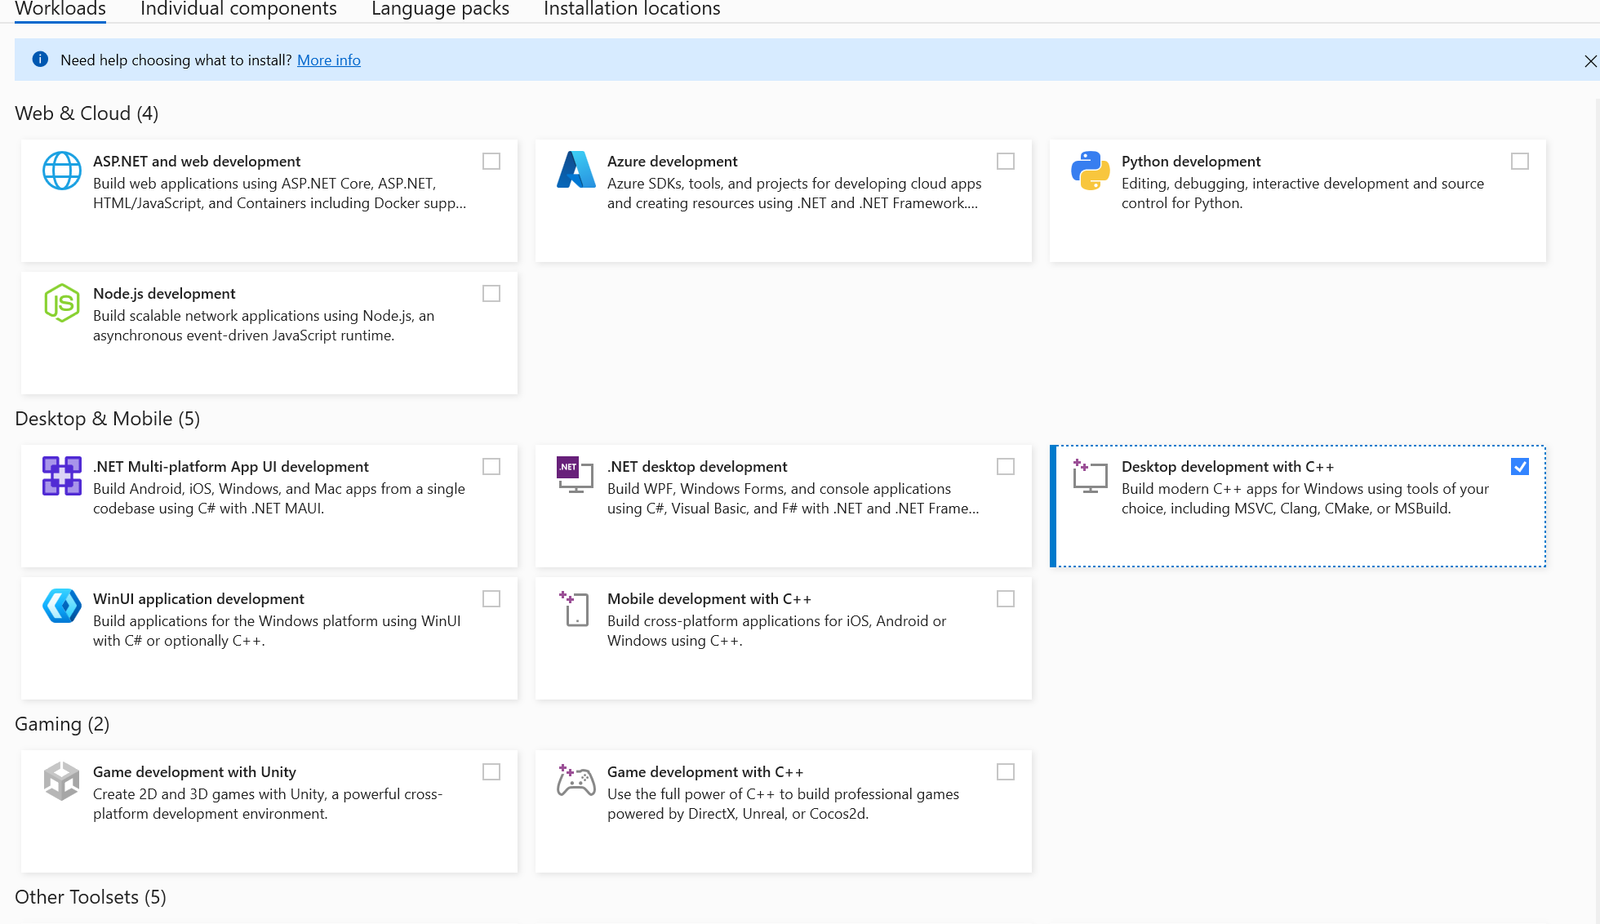This screenshot has height=924, width=1600.
Task: Enable ASP.NET and web development workload
Action: 491,161
